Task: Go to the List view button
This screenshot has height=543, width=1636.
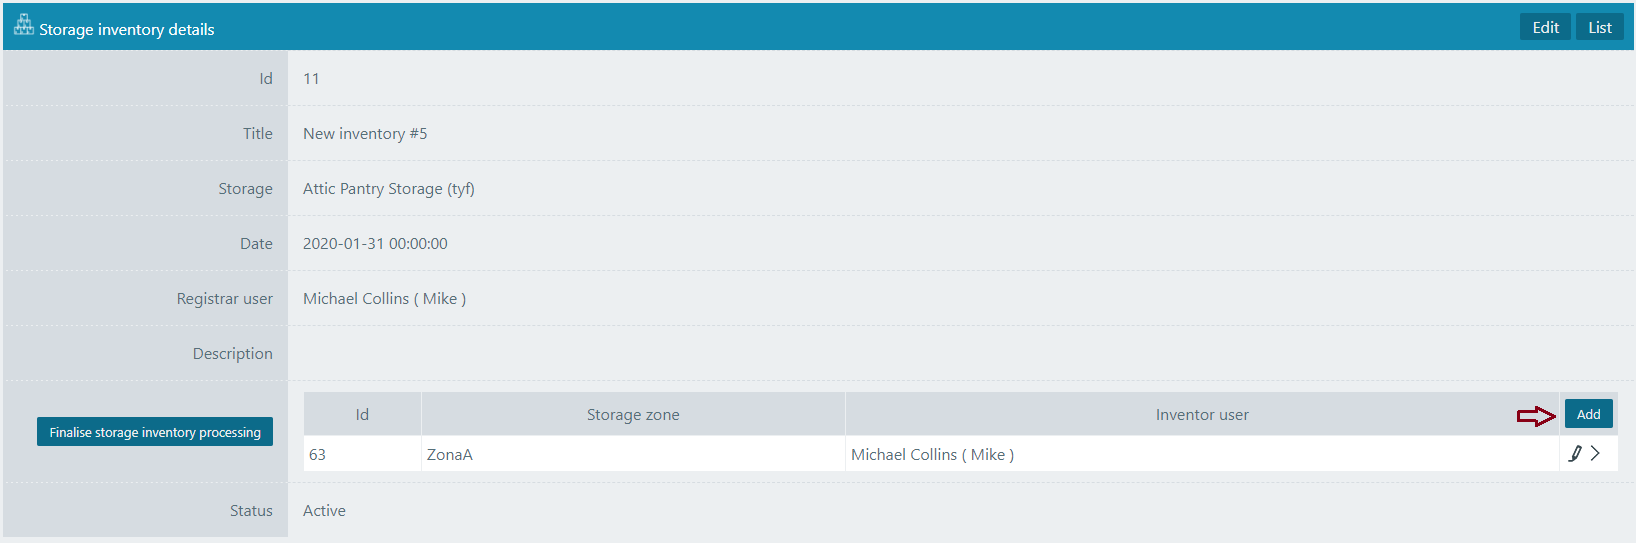Action: pos(1599,28)
